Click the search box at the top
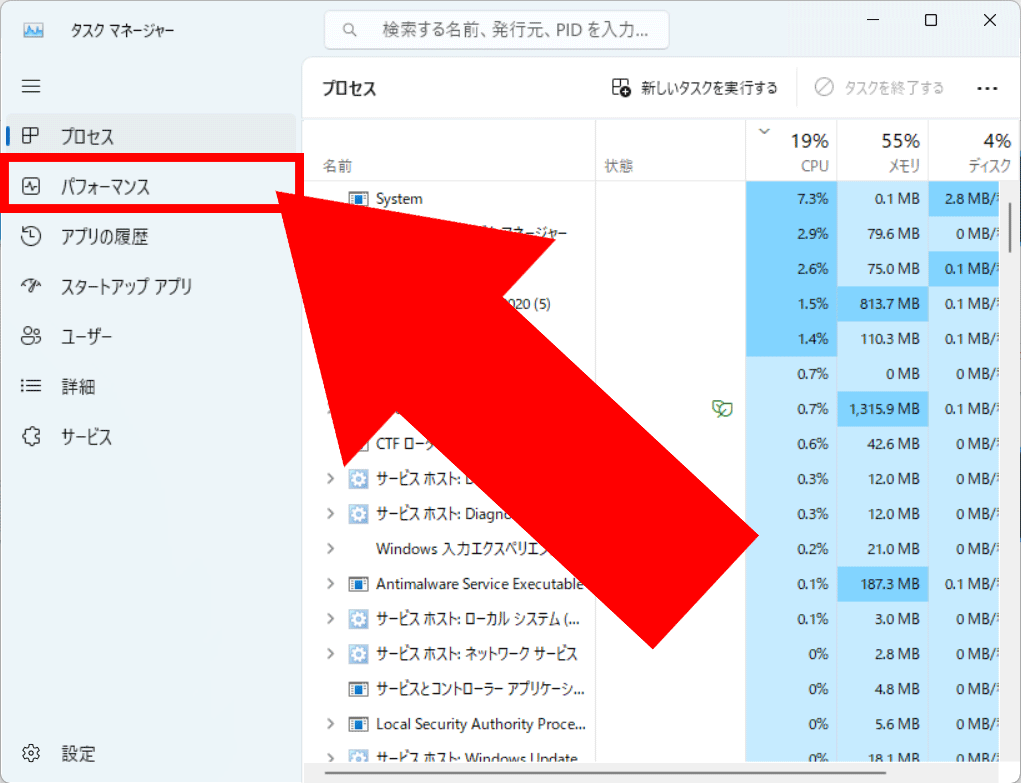This screenshot has width=1021, height=783. pyautogui.click(x=497, y=30)
